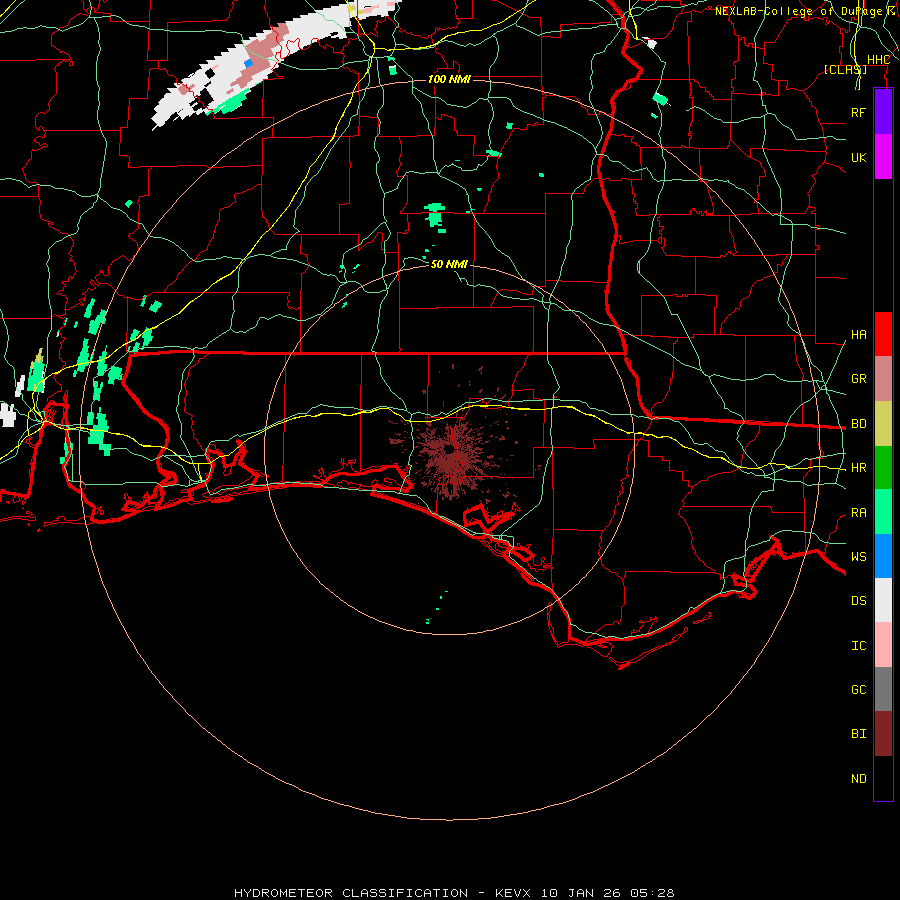The image size is (900, 900).
Task: Click the 'ND' legend label
Action: click(x=858, y=779)
